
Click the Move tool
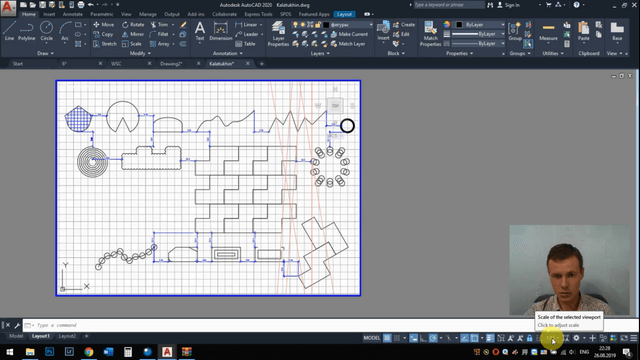[104, 24]
